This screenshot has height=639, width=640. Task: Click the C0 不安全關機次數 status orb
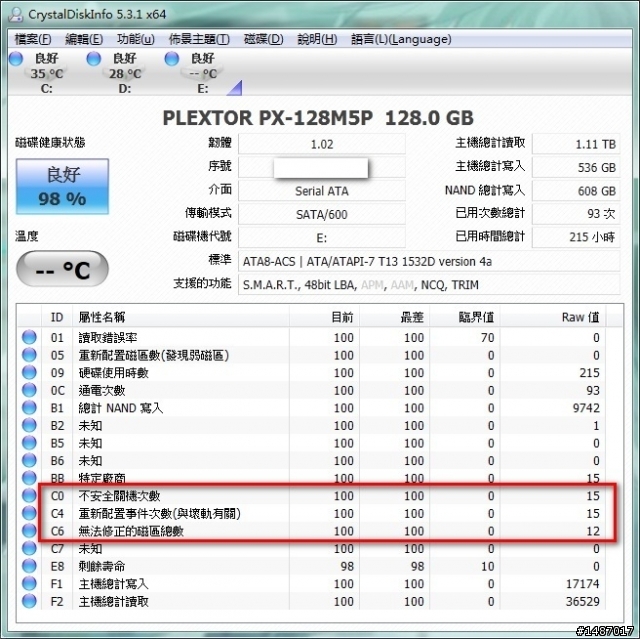tap(29, 495)
